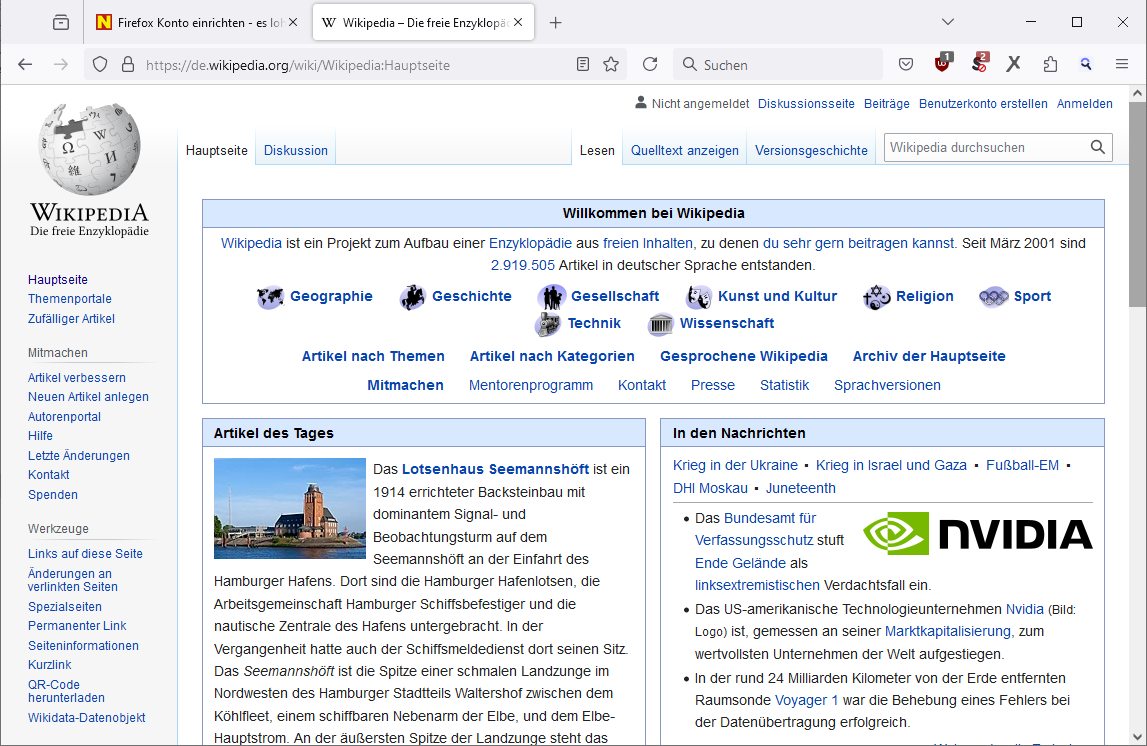Image resolution: width=1147 pixels, height=746 pixels.
Task: Click the forward navigation arrow
Action: pyautogui.click(x=61, y=64)
